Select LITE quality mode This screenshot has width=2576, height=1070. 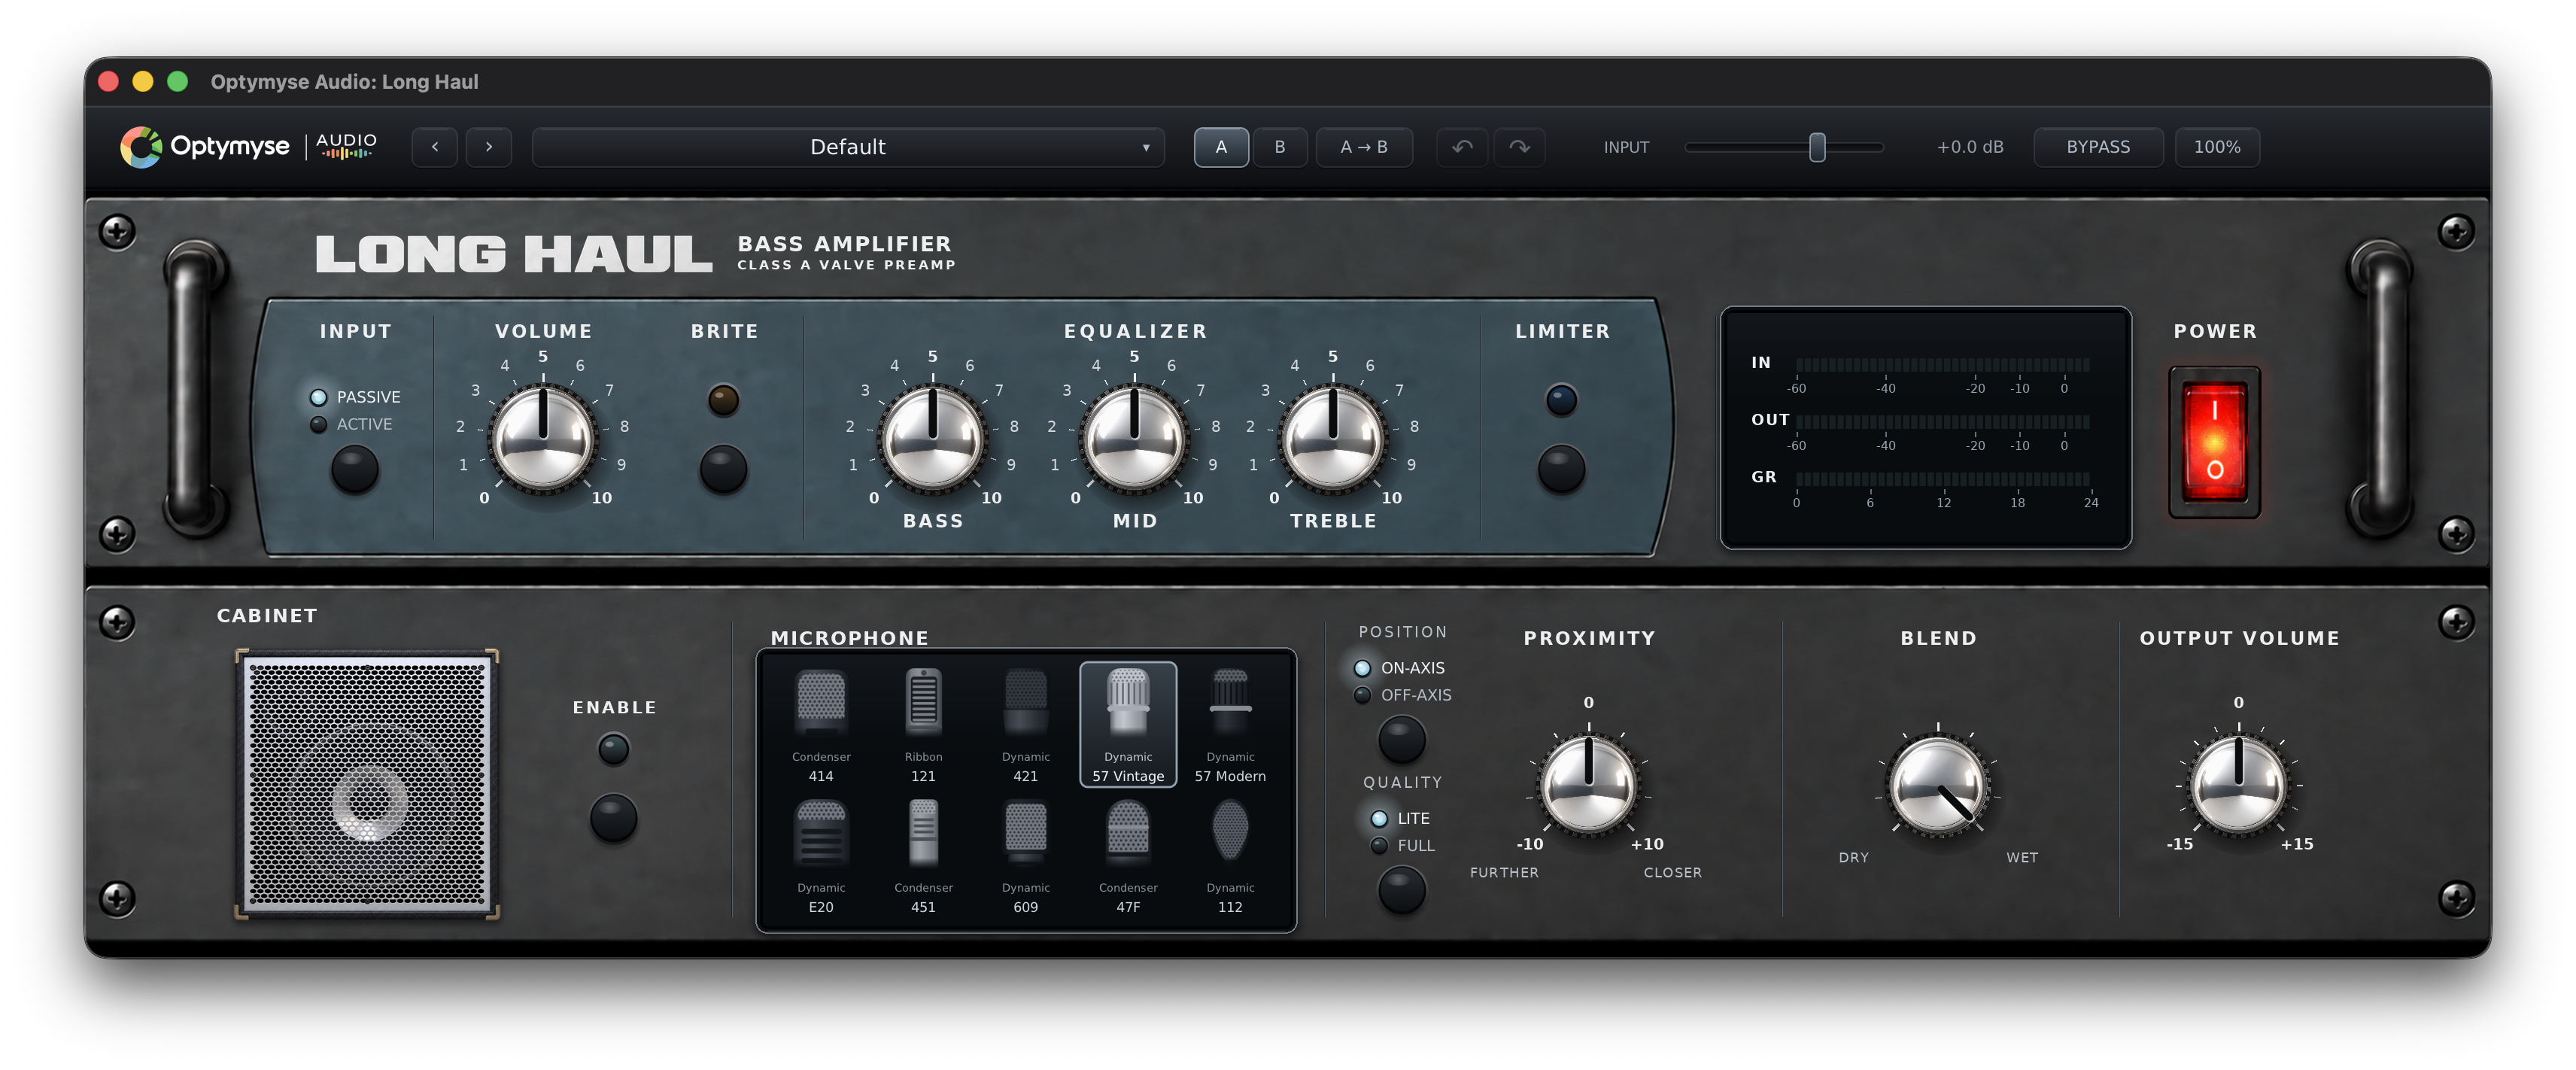(x=1400, y=818)
